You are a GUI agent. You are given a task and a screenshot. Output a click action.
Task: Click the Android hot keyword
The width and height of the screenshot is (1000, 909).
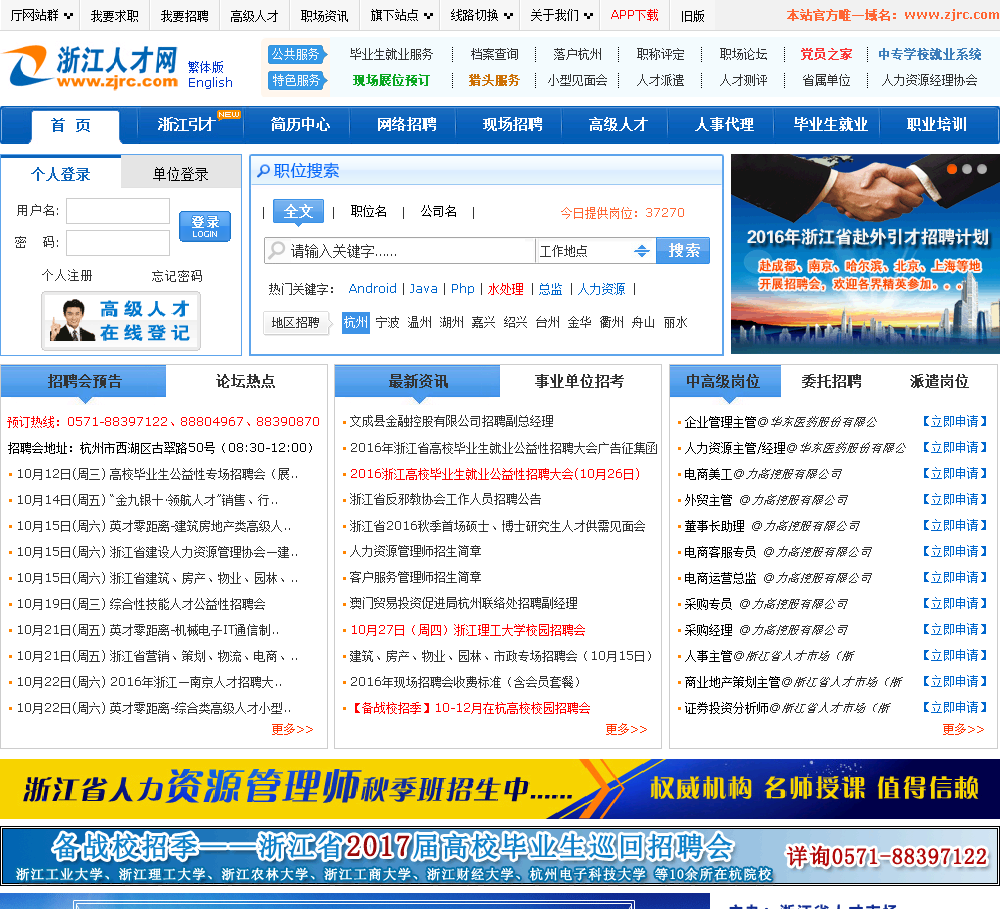pos(372,288)
